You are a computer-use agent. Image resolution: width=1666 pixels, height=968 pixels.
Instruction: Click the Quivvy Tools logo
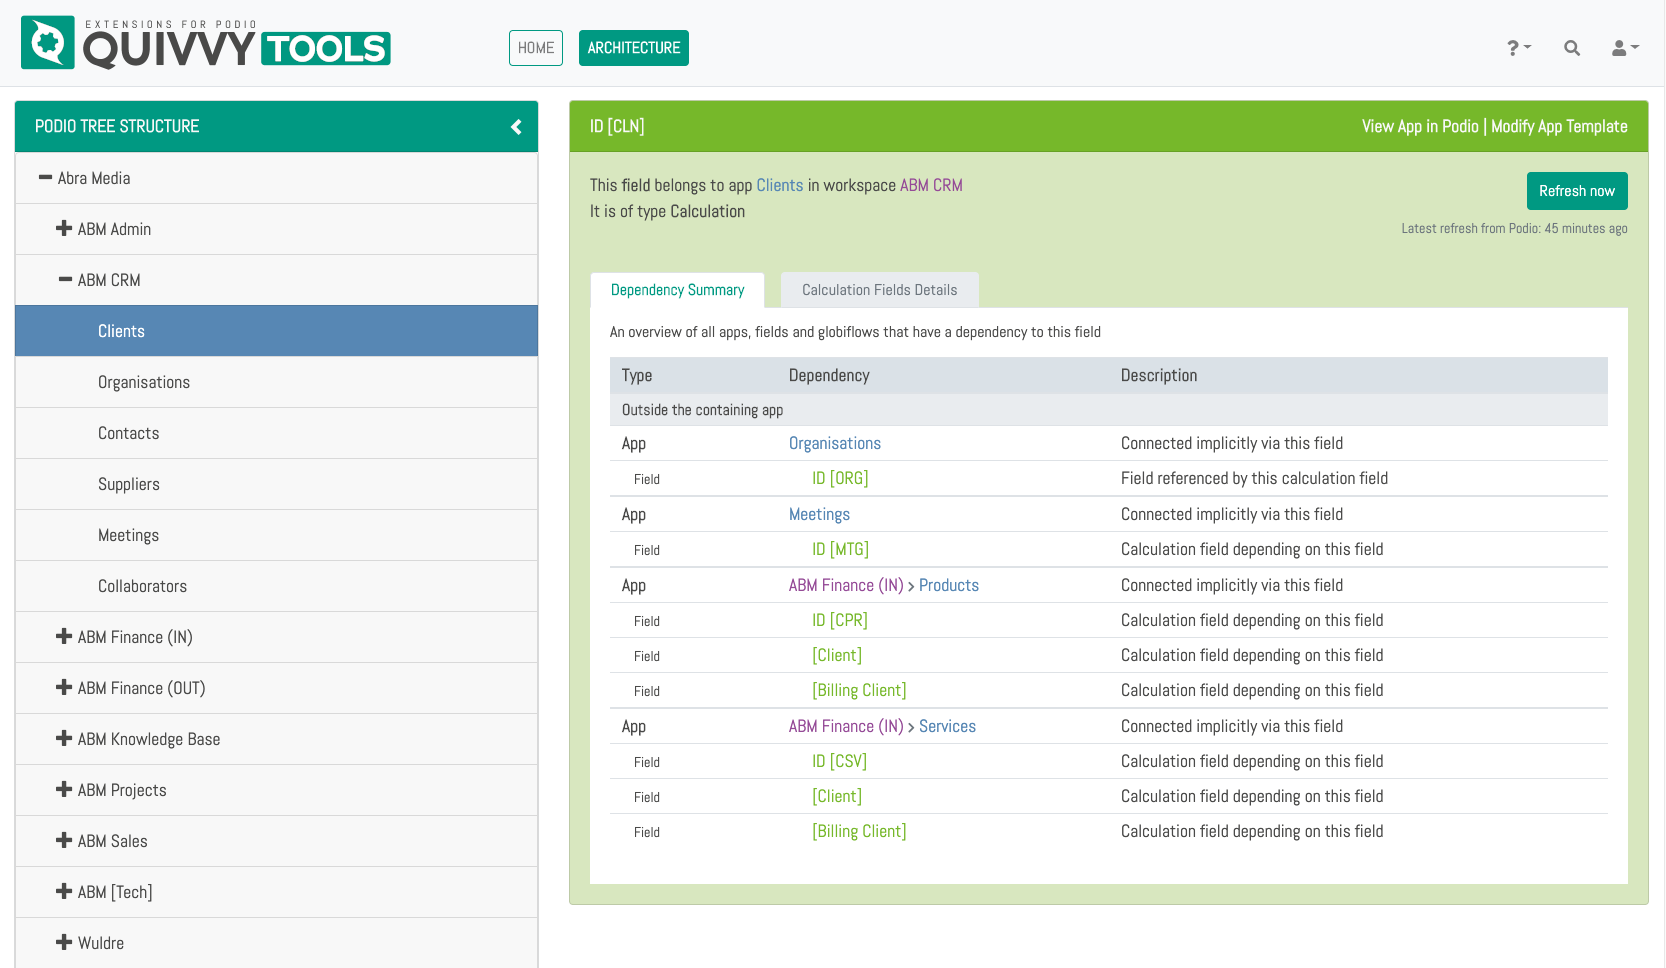(206, 43)
